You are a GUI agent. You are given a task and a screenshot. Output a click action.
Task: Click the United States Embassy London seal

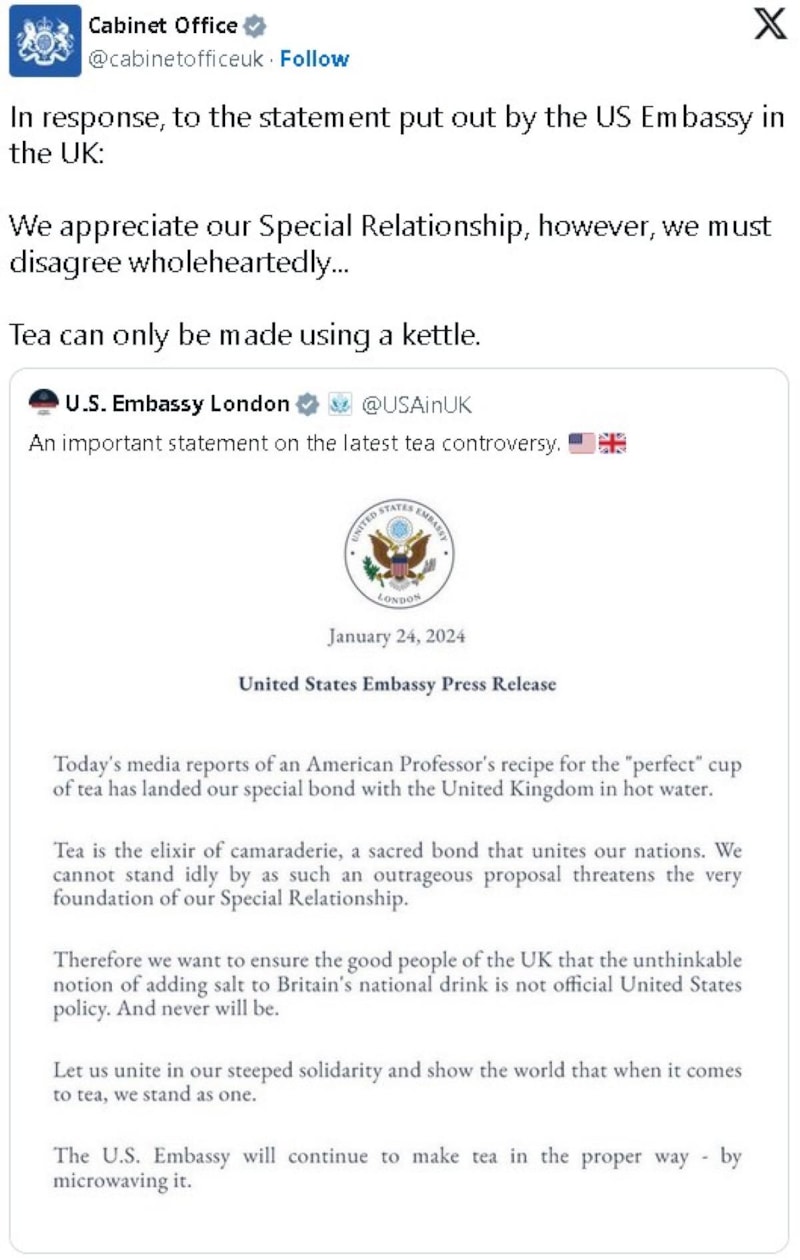399,553
